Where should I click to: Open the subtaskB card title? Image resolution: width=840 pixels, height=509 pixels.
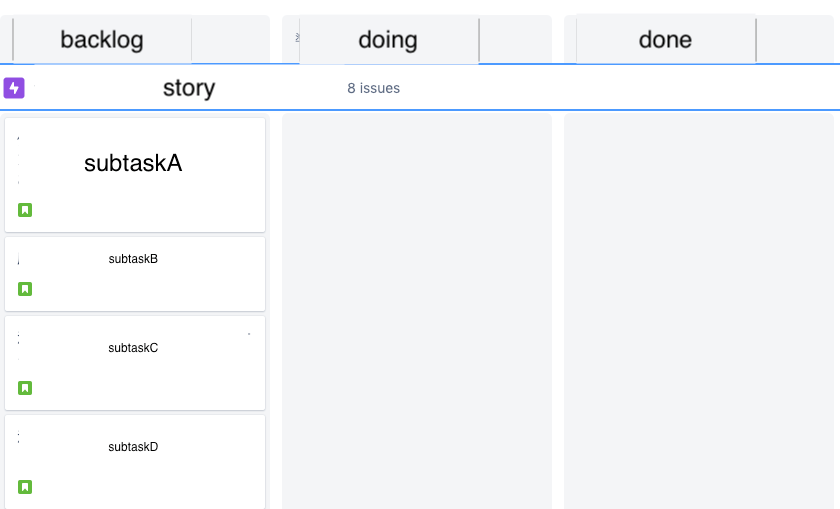(x=133, y=259)
